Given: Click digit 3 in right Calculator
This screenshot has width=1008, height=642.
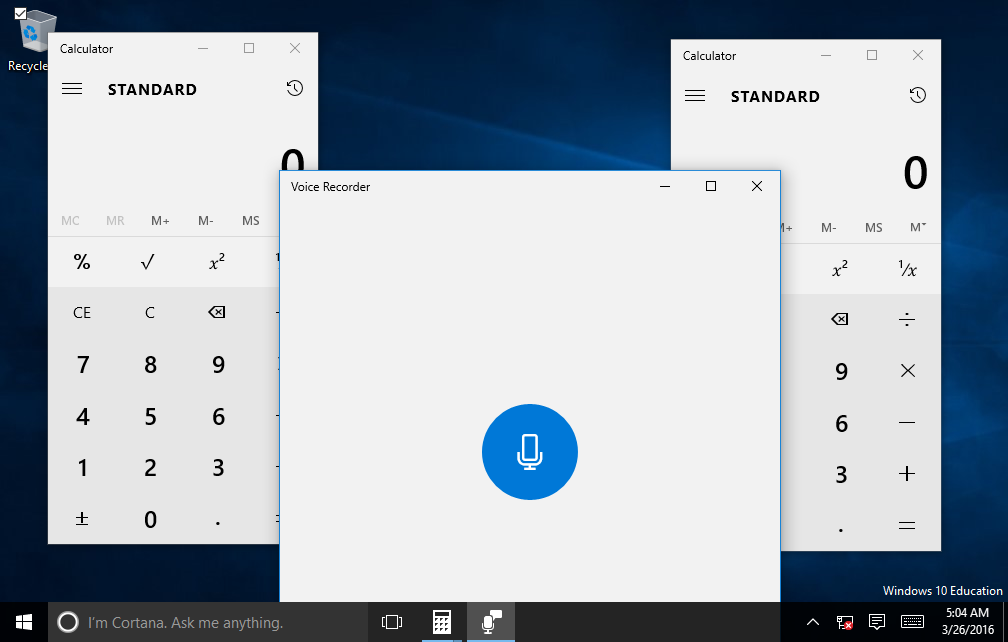Looking at the screenshot, I should (841, 474).
